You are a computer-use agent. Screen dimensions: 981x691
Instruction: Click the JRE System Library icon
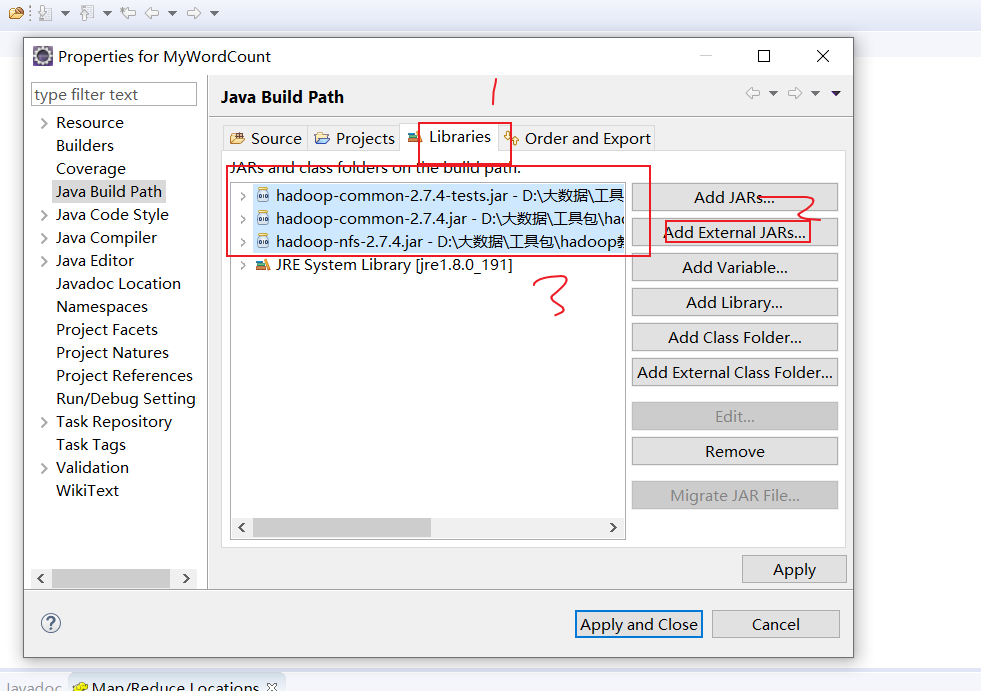[x=263, y=265]
